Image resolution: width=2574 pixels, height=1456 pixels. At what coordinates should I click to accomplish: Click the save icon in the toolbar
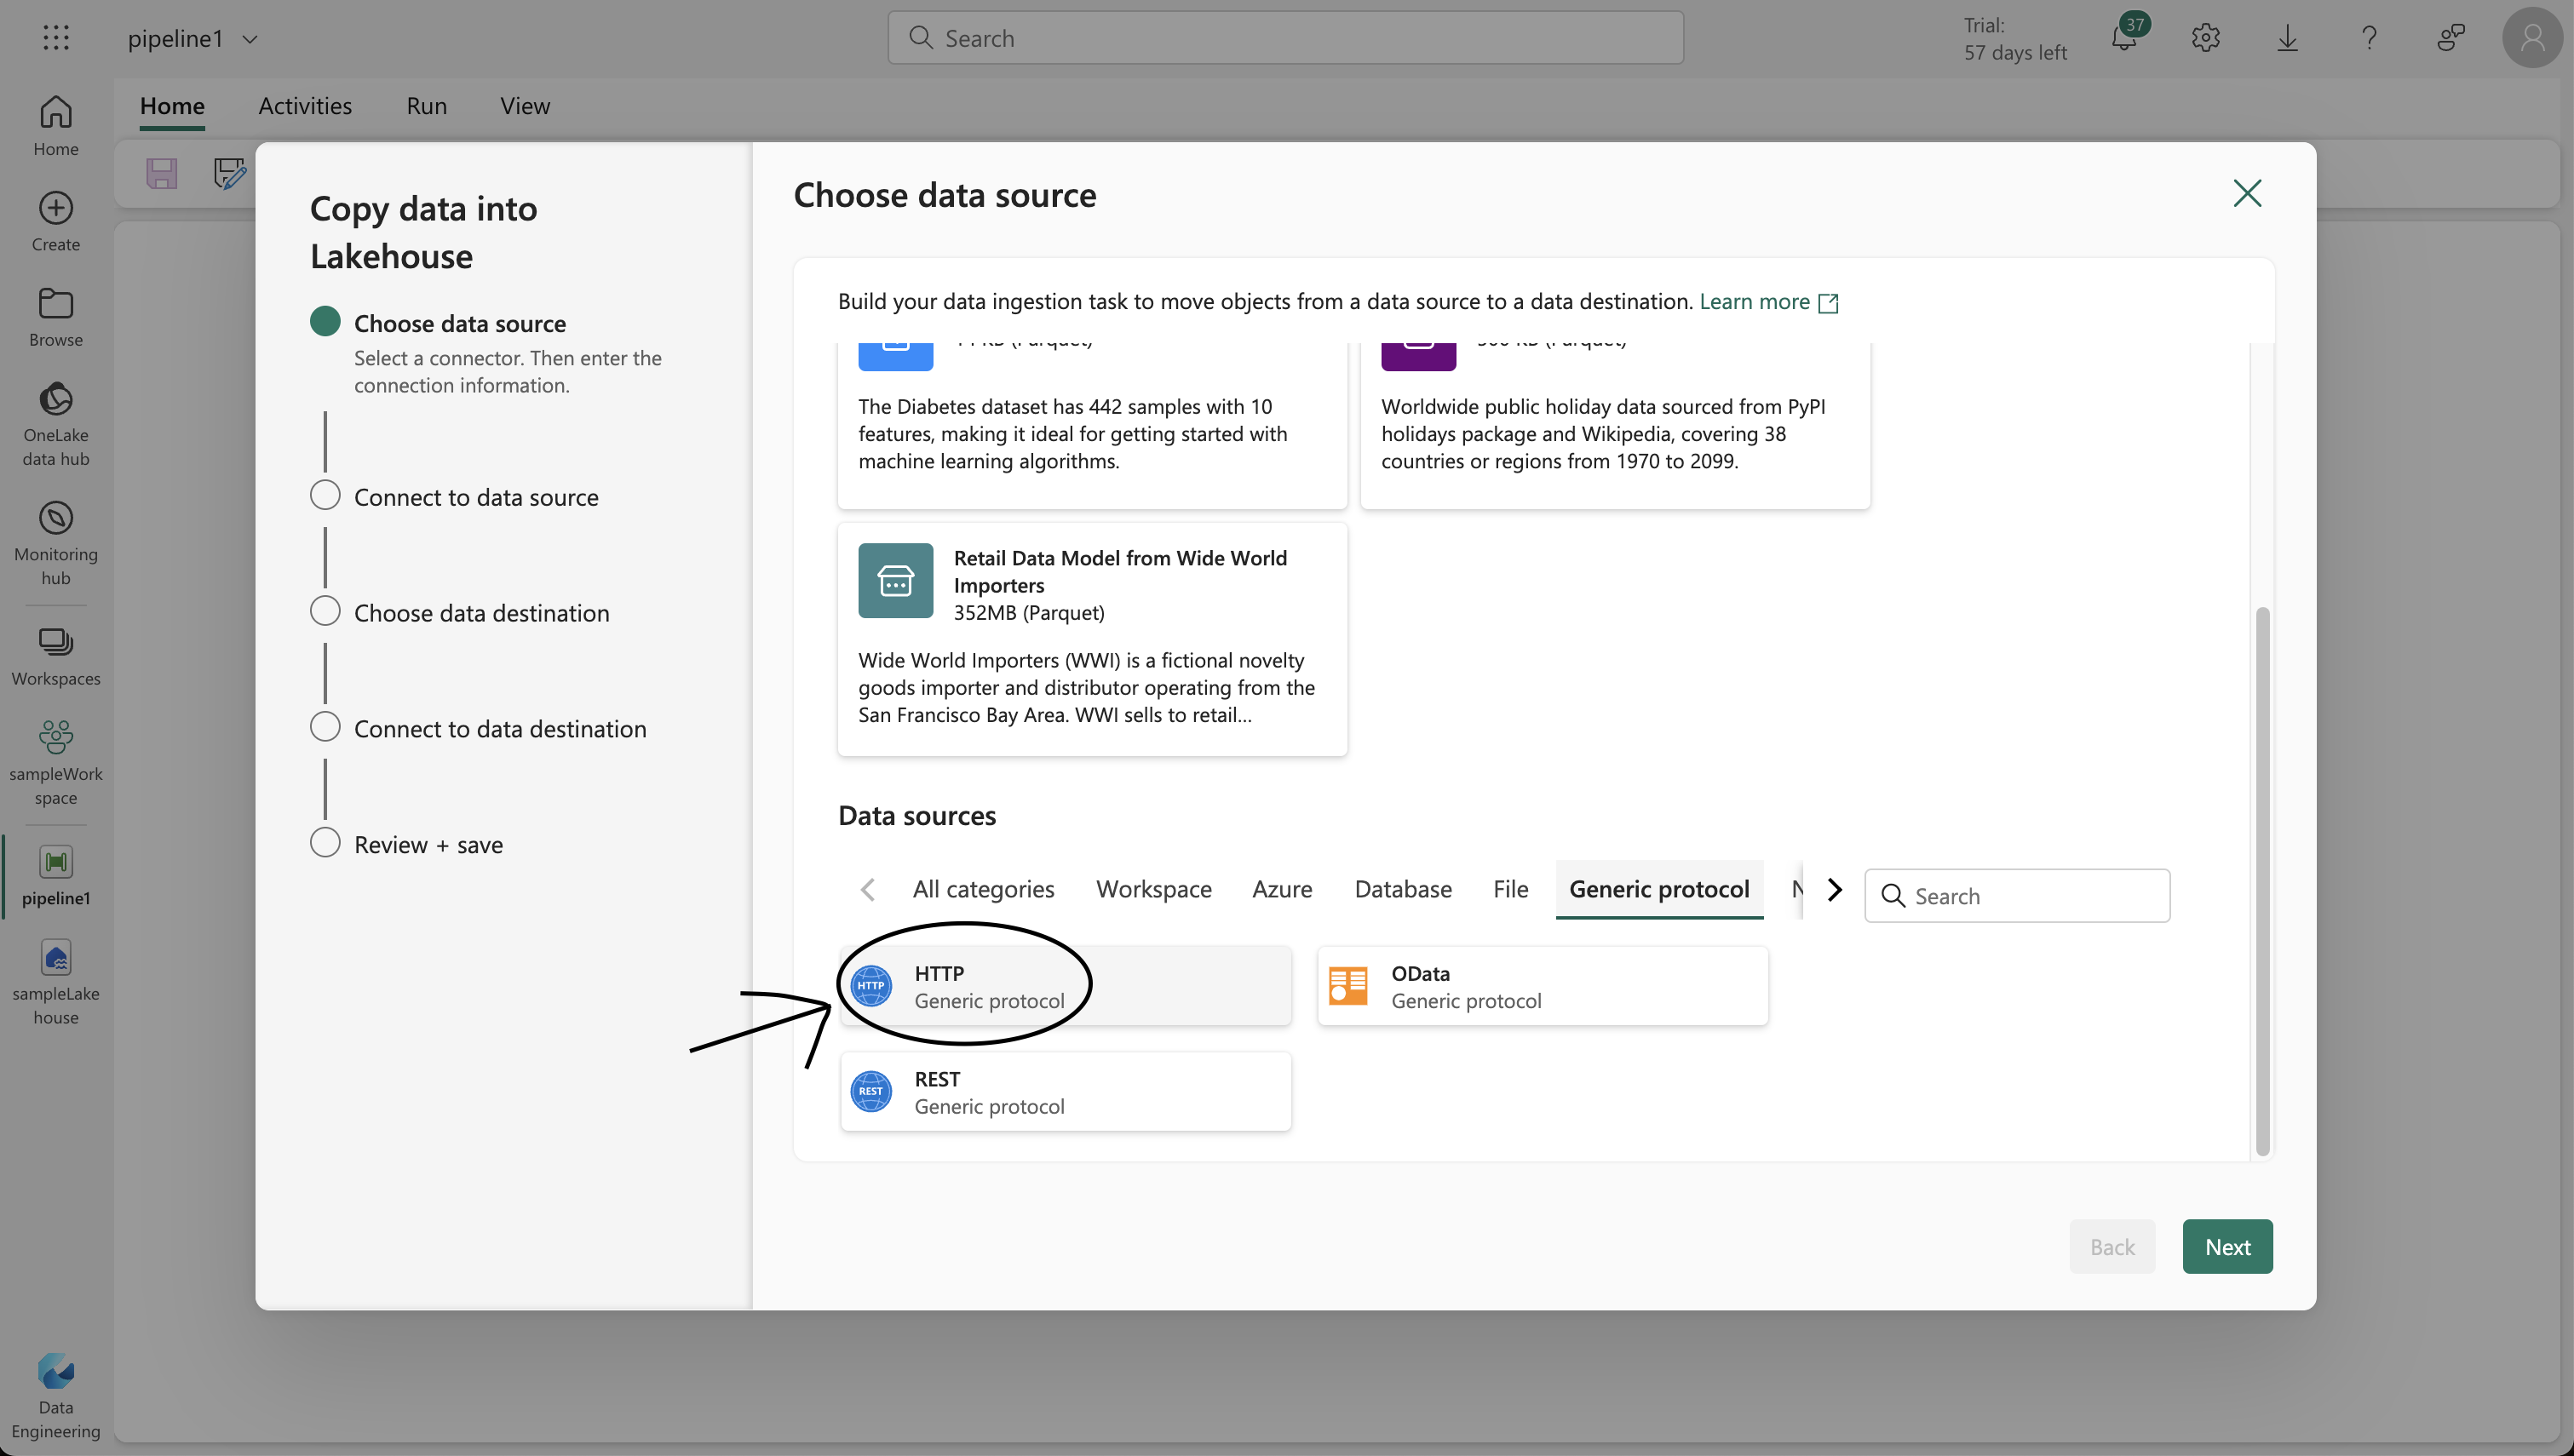click(162, 173)
